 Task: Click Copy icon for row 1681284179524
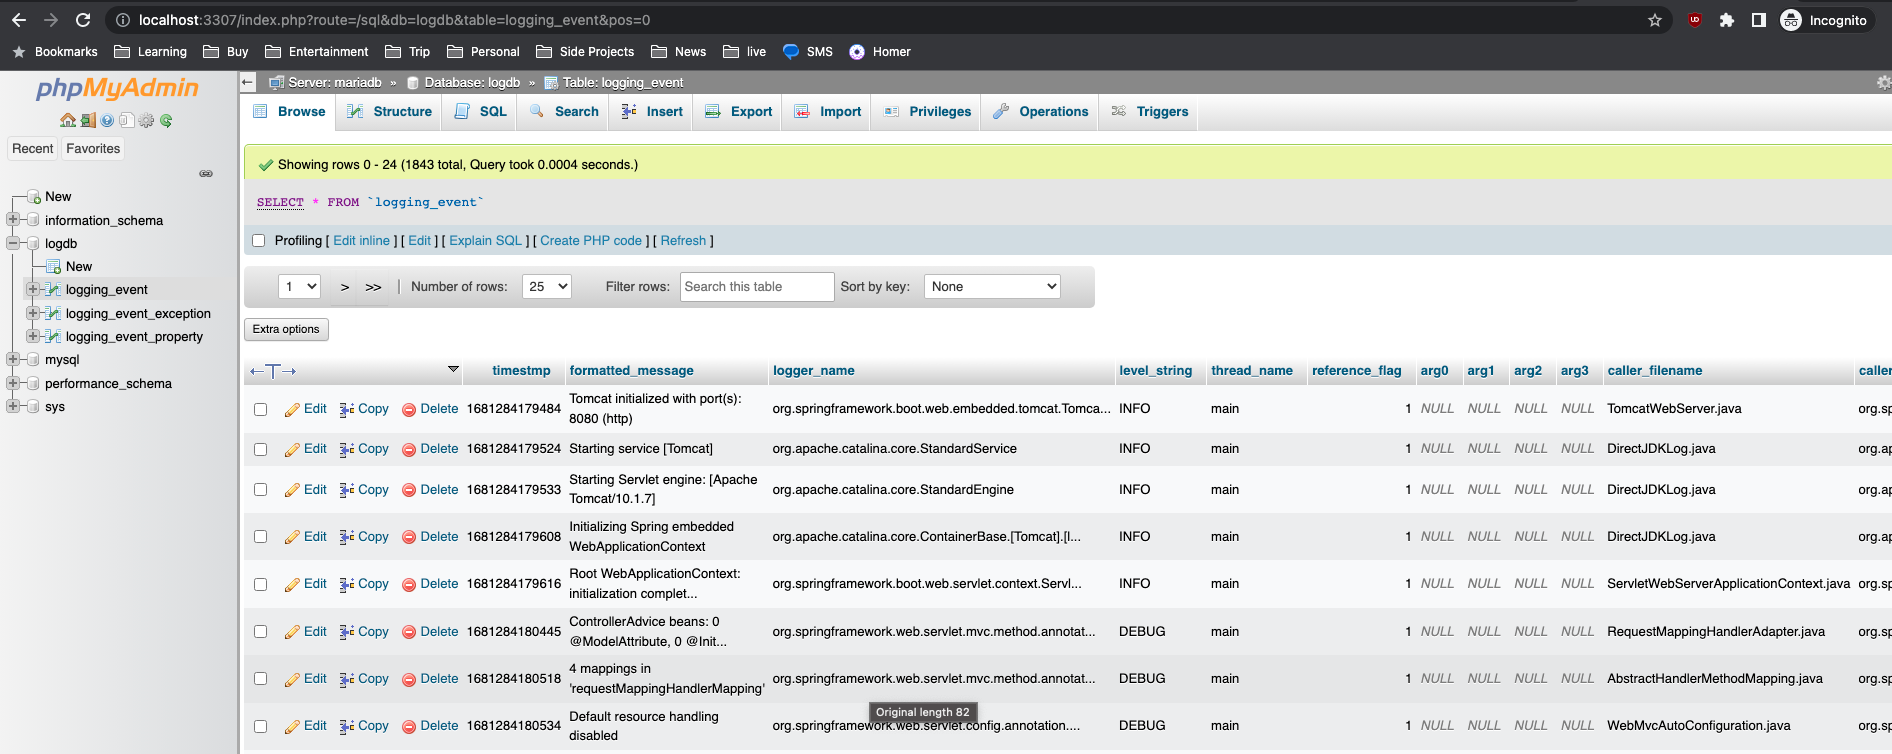click(x=347, y=449)
